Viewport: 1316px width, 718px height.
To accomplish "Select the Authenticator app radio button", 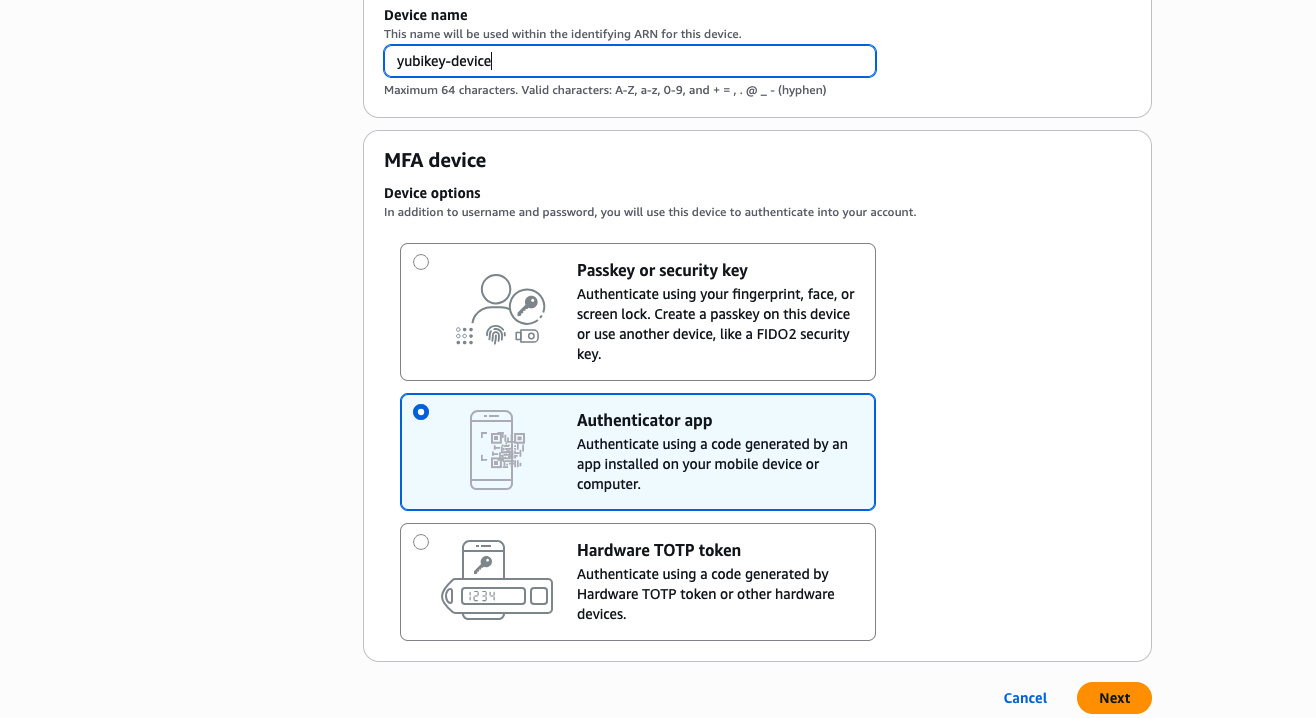I will tap(421, 411).
